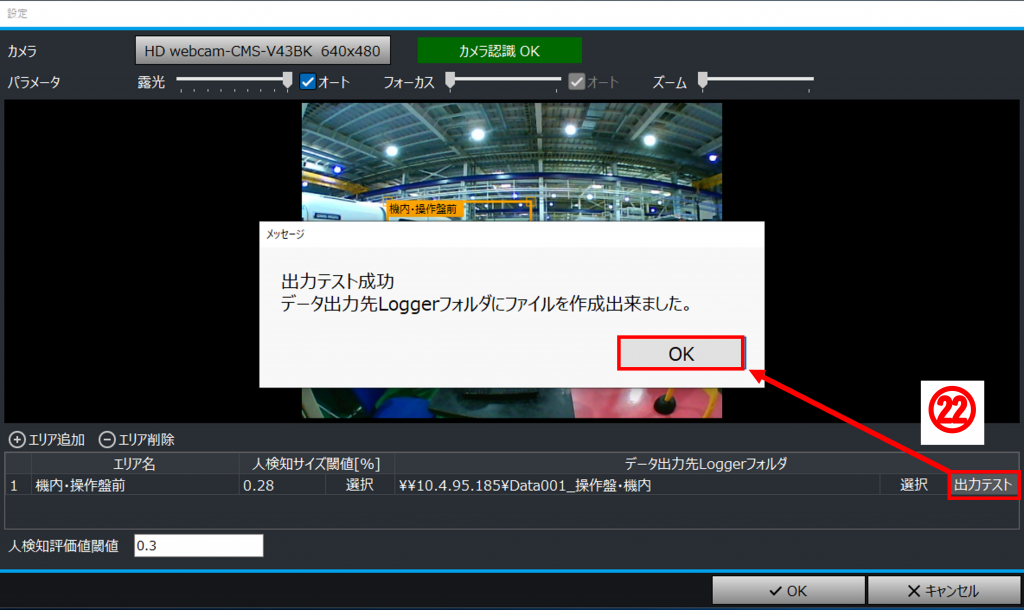Click the データ出力先Loggerフォルダ column header
Image resolution: width=1024 pixels, height=610 pixels.
[706, 464]
